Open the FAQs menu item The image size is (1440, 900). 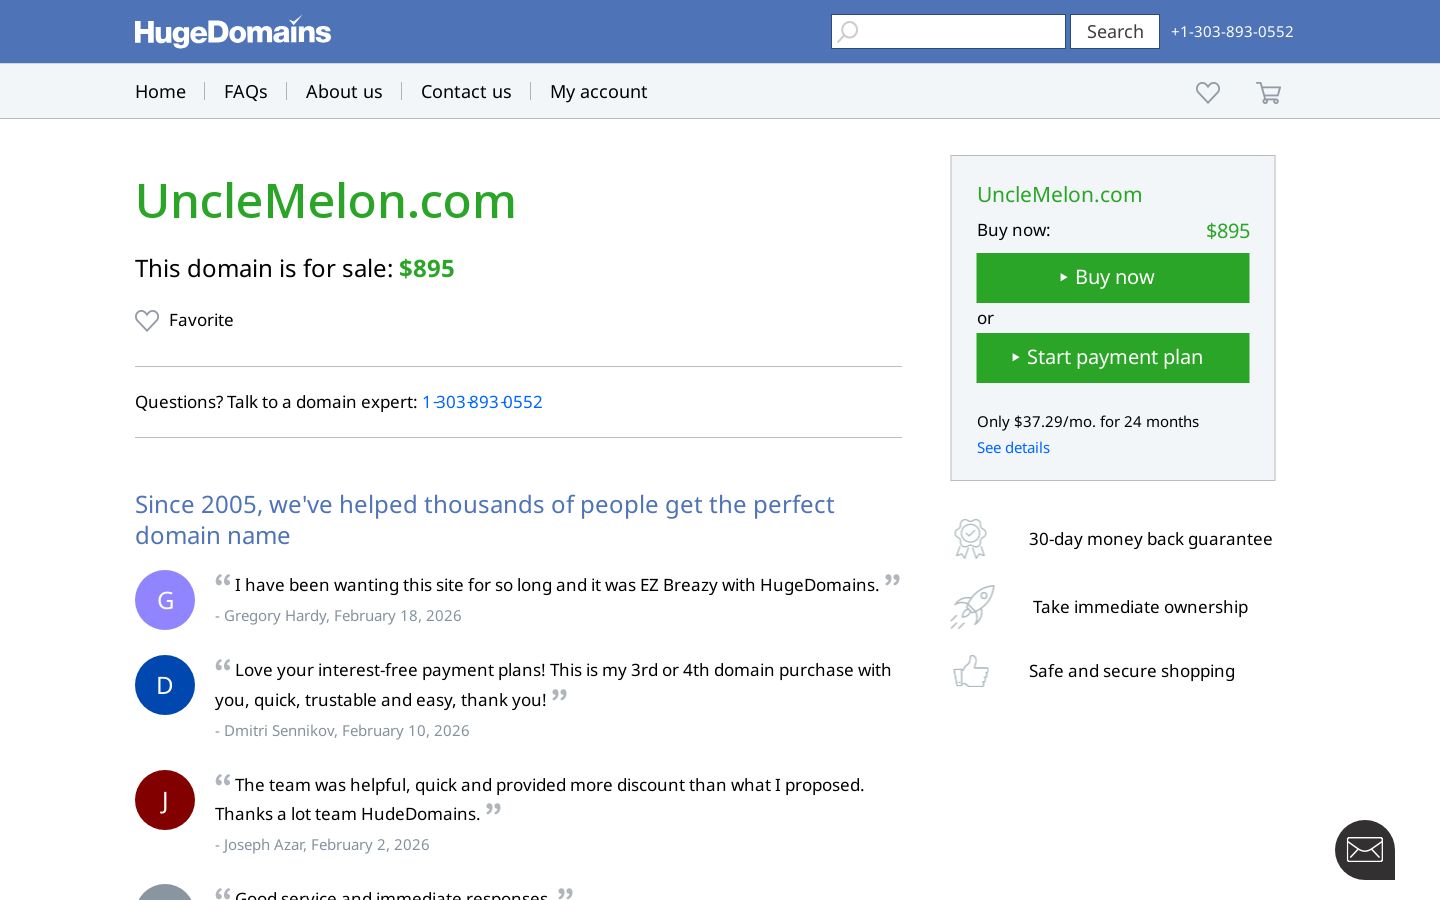(x=246, y=91)
